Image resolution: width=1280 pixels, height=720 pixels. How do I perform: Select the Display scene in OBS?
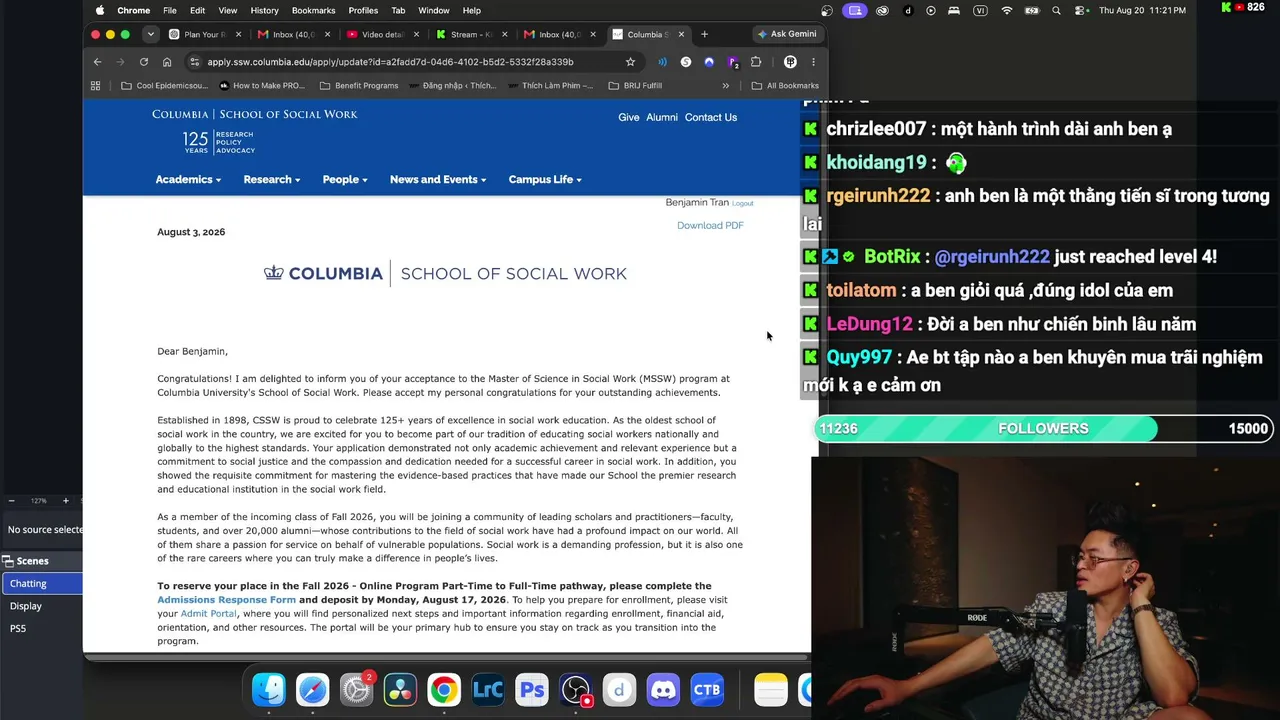pyautogui.click(x=41, y=606)
